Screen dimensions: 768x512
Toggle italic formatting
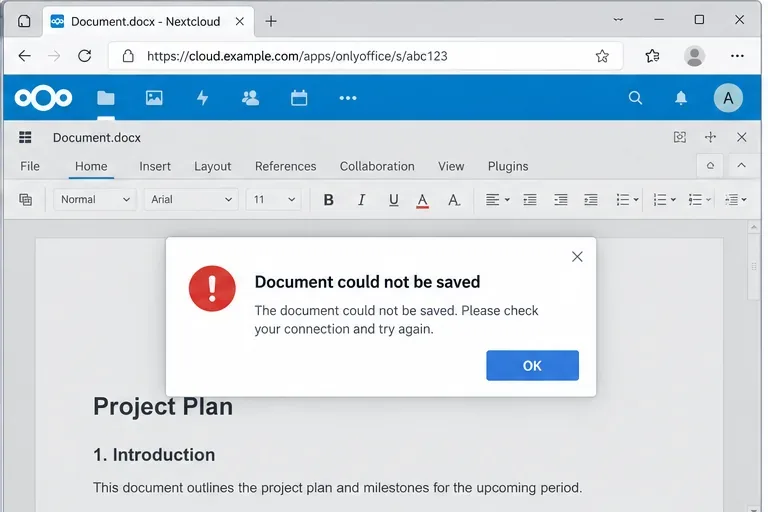point(361,199)
